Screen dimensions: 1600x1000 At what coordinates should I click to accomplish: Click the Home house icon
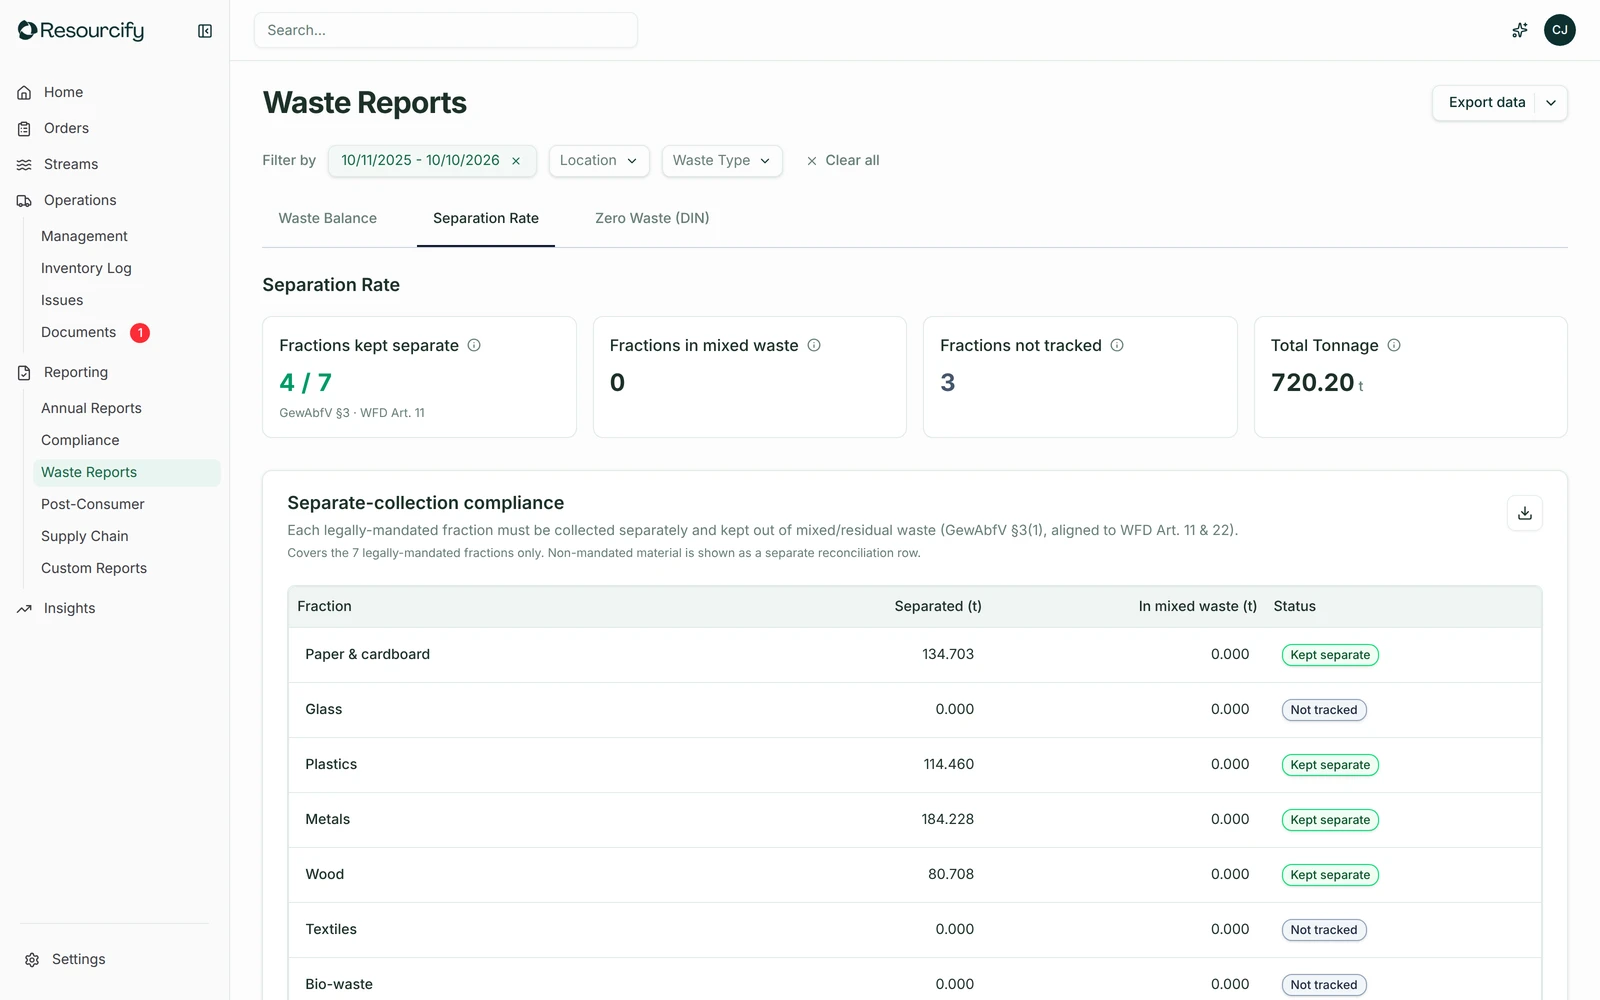click(24, 92)
